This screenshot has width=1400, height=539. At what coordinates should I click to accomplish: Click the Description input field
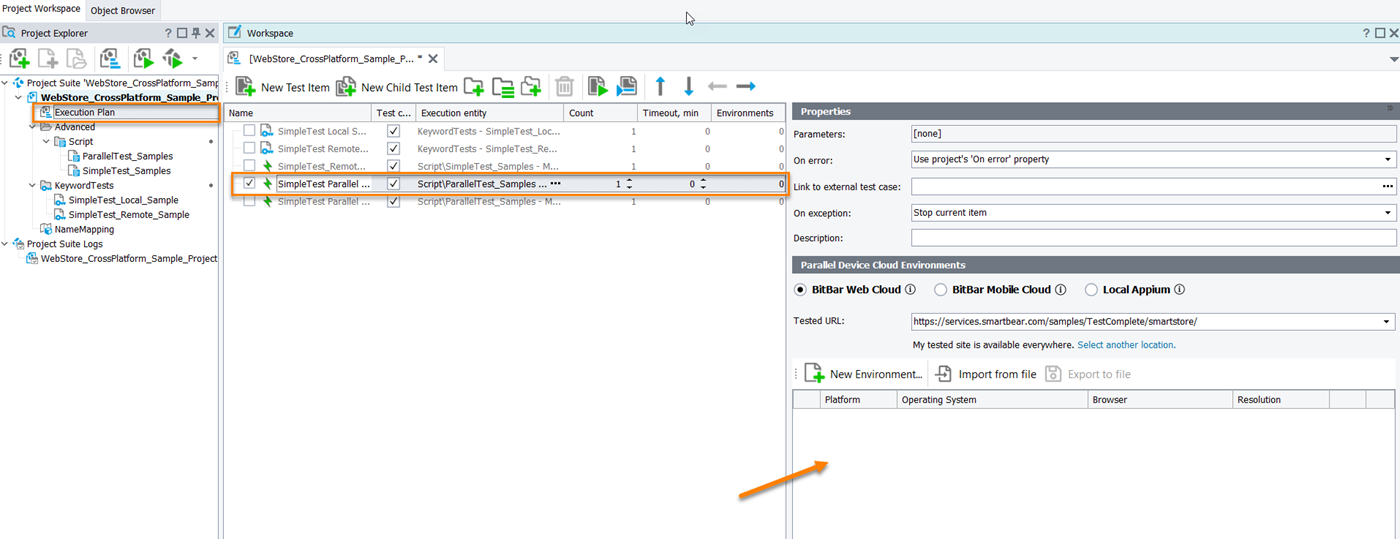click(1152, 238)
